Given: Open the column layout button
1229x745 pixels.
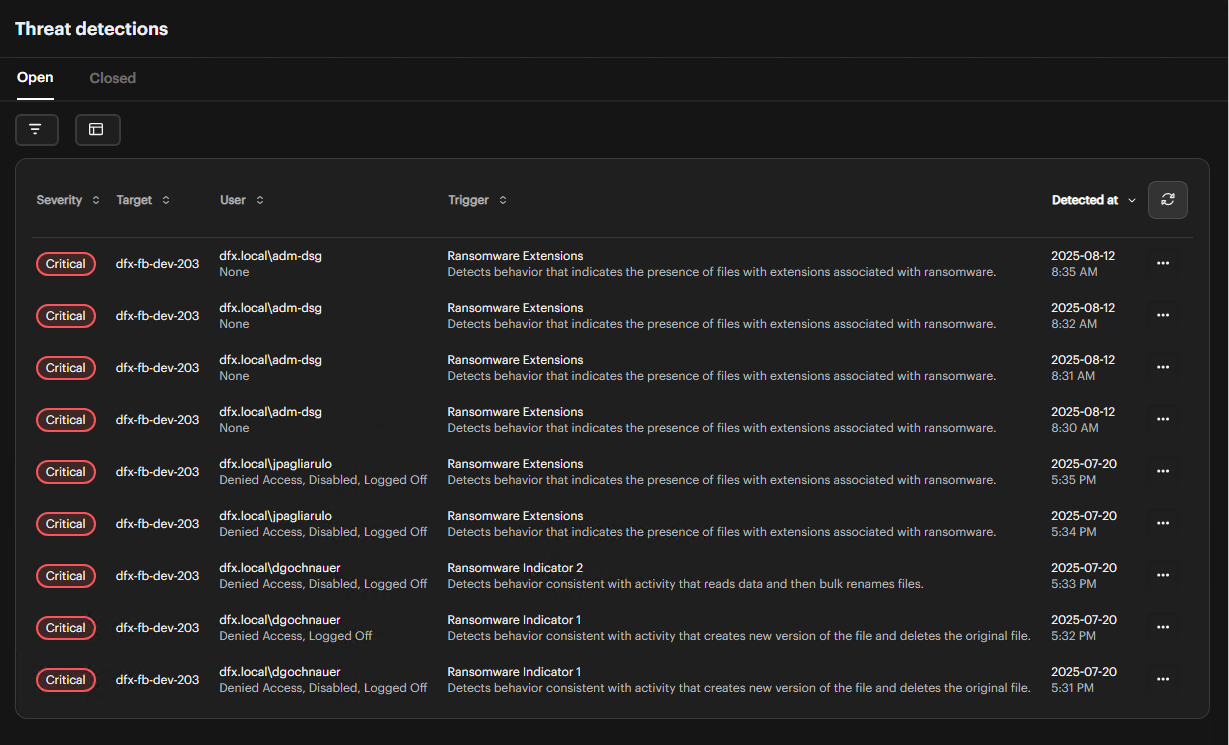Looking at the screenshot, I should pyautogui.click(x=97, y=130).
